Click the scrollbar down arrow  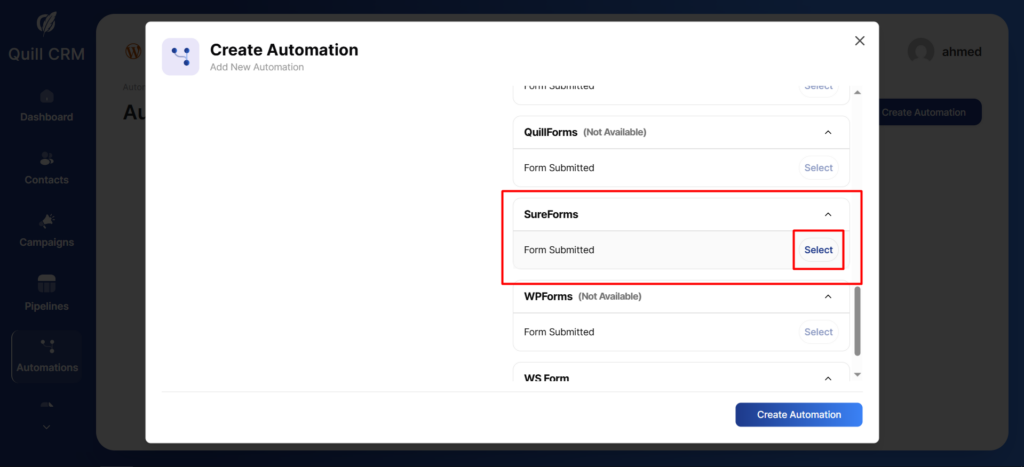point(857,374)
